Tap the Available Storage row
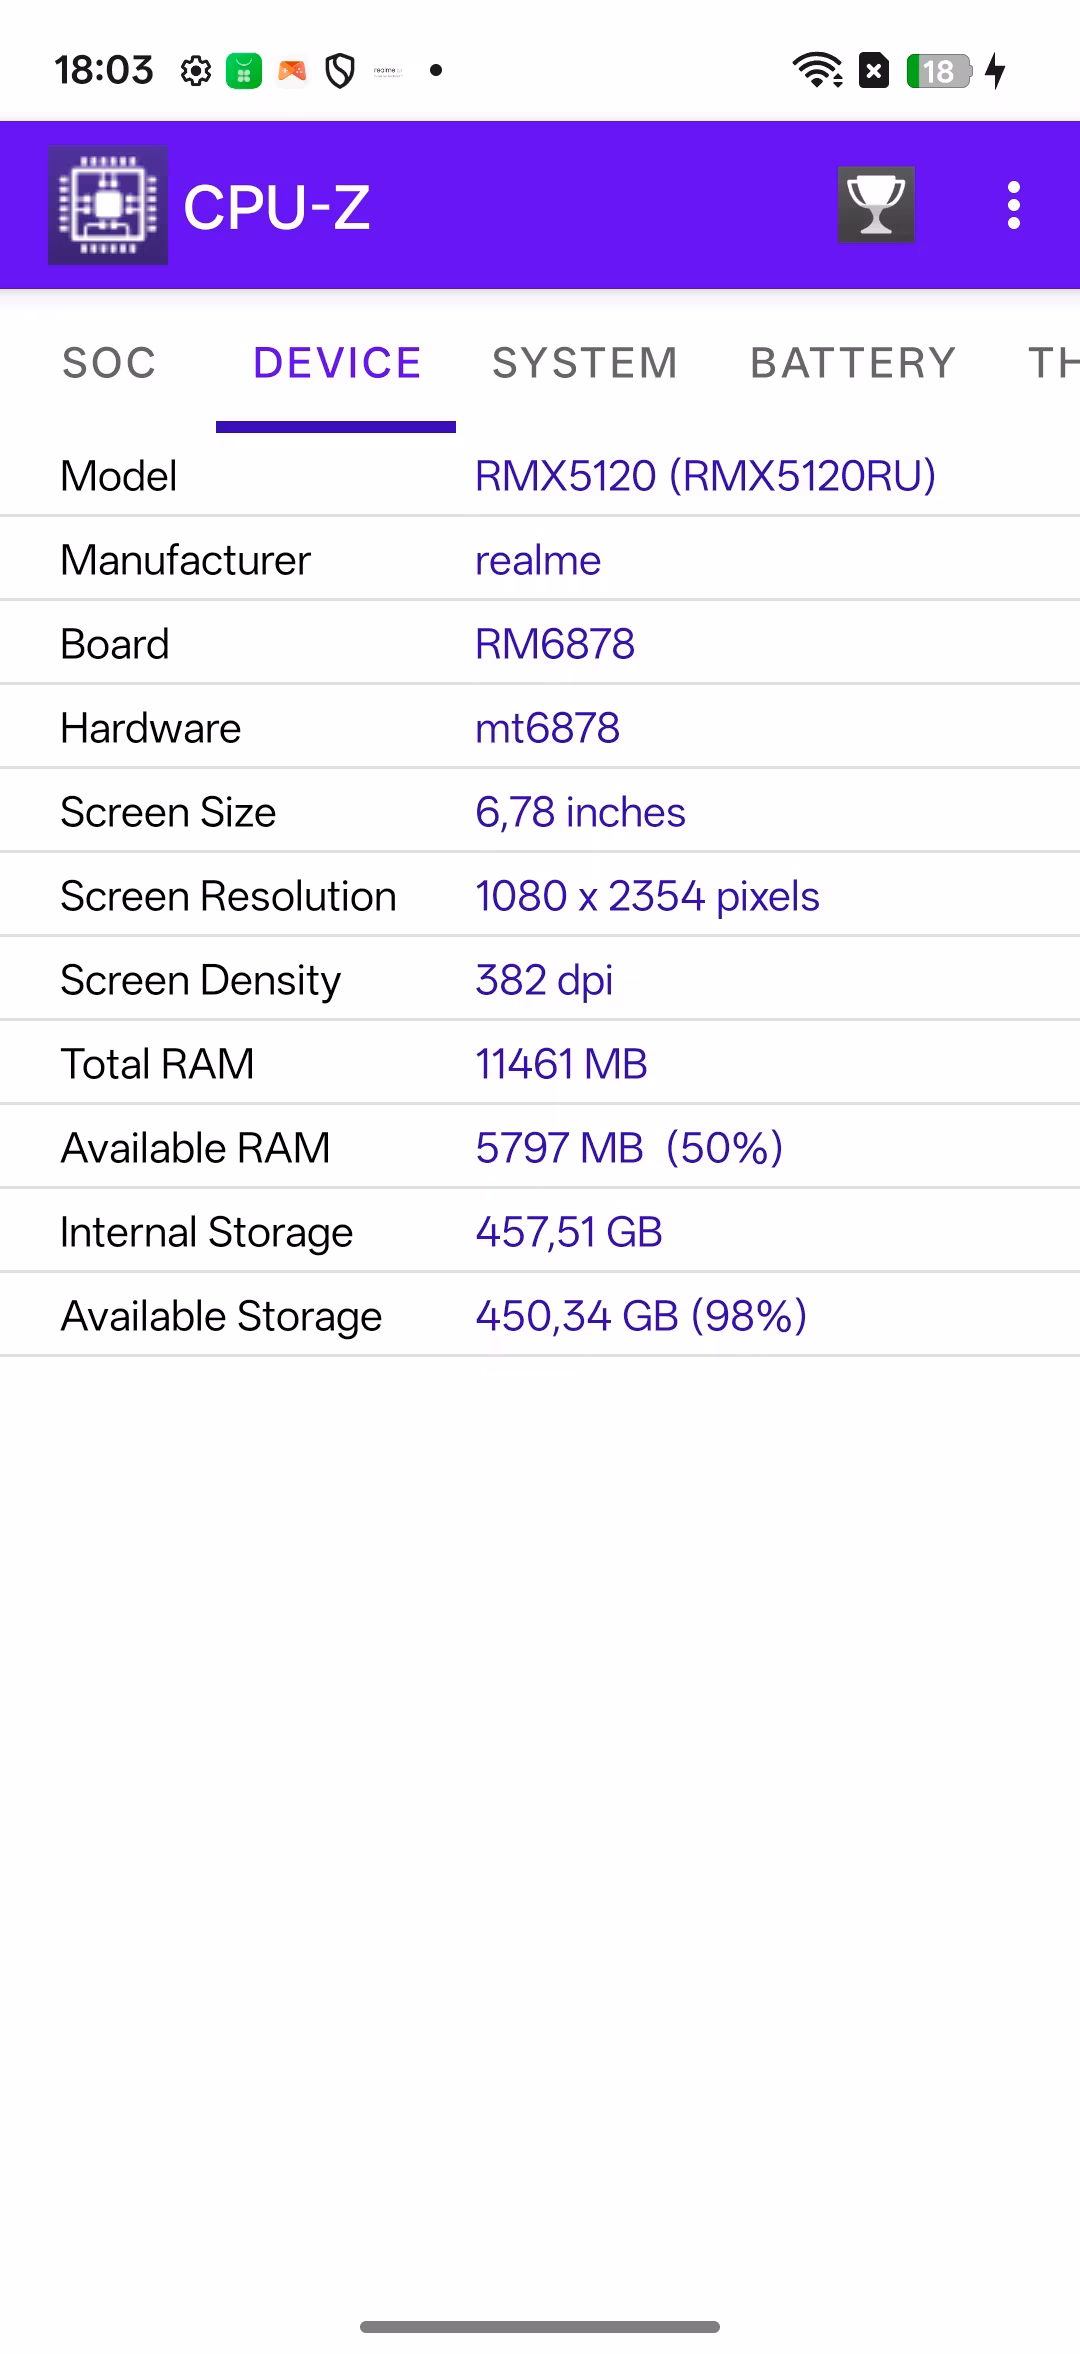This screenshot has height=2354, width=1080. [540, 1316]
